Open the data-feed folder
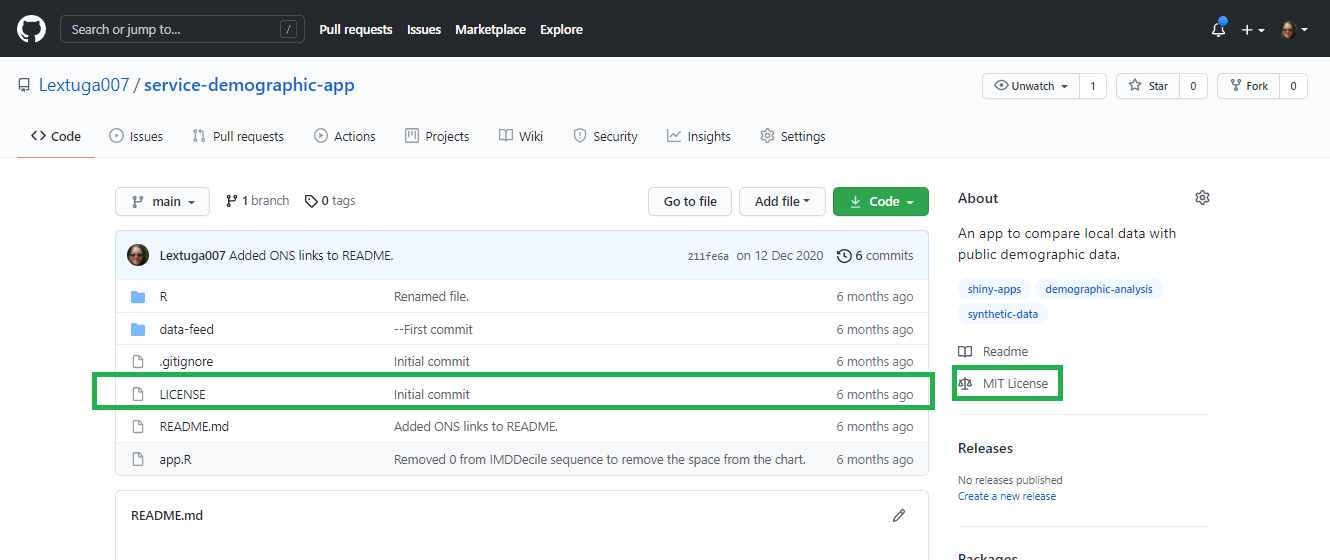This screenshot has width=1330, height=560. (x=187, y=329)
